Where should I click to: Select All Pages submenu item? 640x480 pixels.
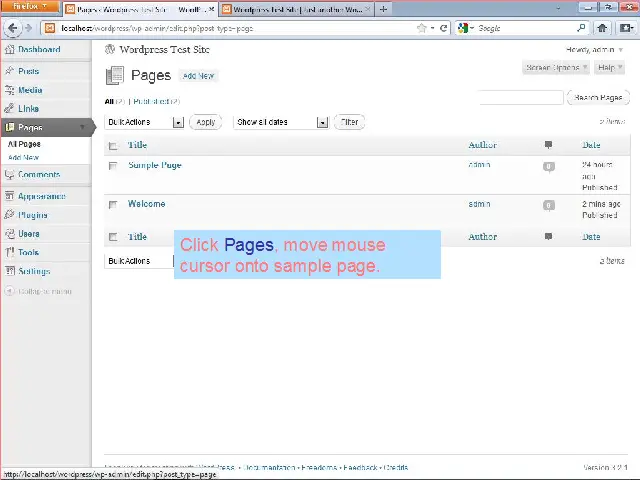24,144
